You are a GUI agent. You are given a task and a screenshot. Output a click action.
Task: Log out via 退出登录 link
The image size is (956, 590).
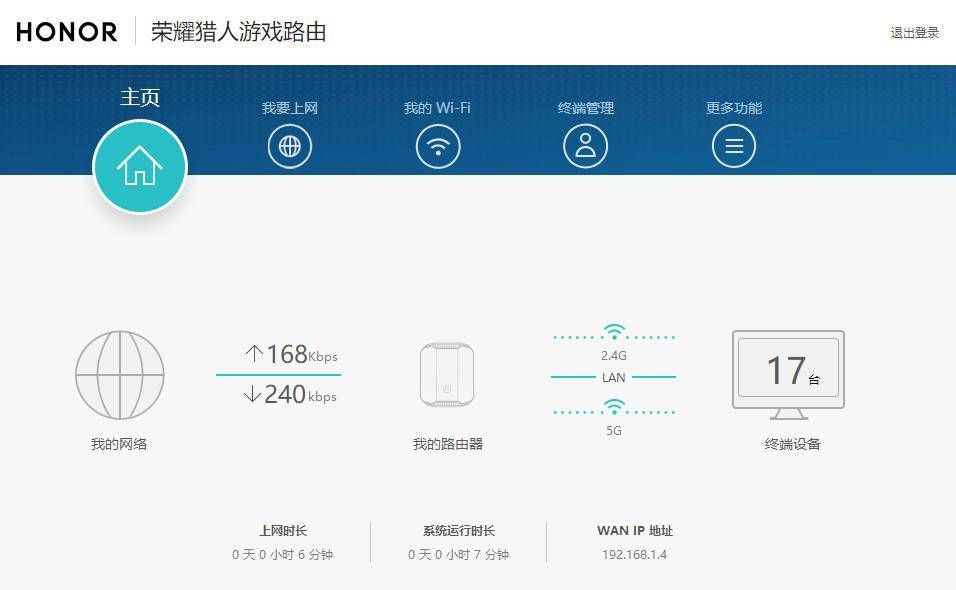[915, 33]
